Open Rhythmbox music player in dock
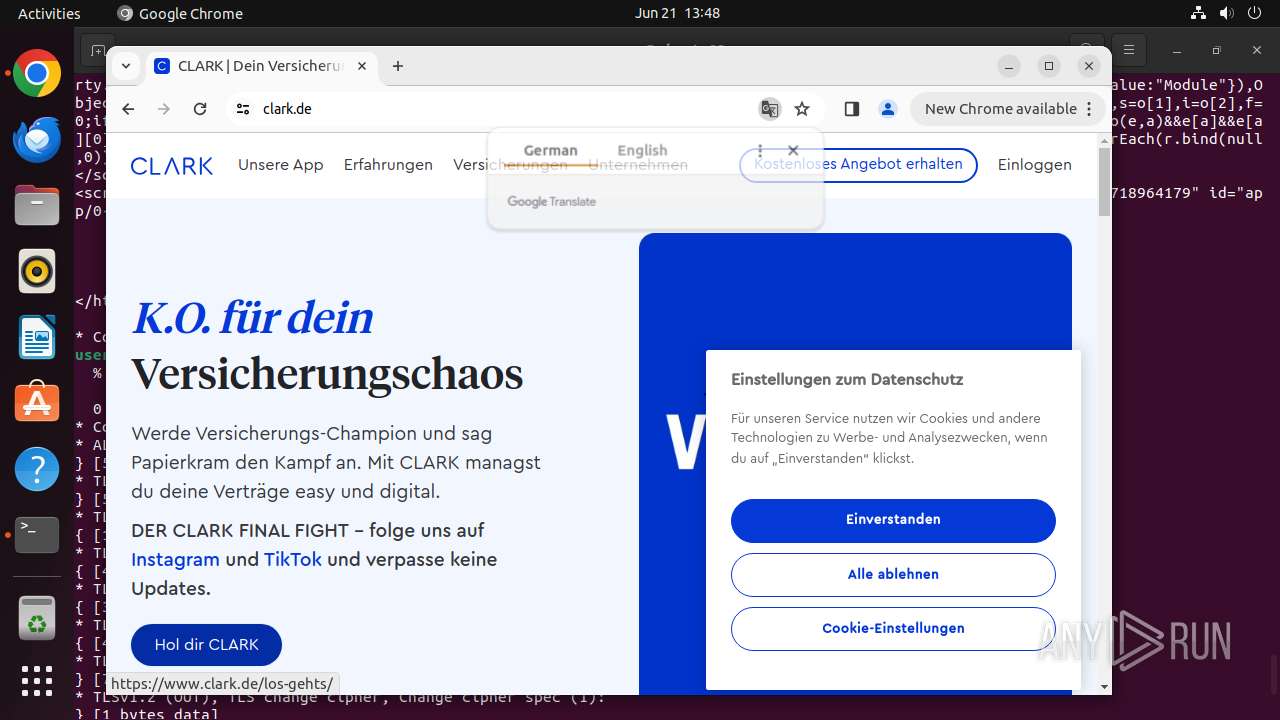Viewport: 1280px width, 720px height. (37, 271)
